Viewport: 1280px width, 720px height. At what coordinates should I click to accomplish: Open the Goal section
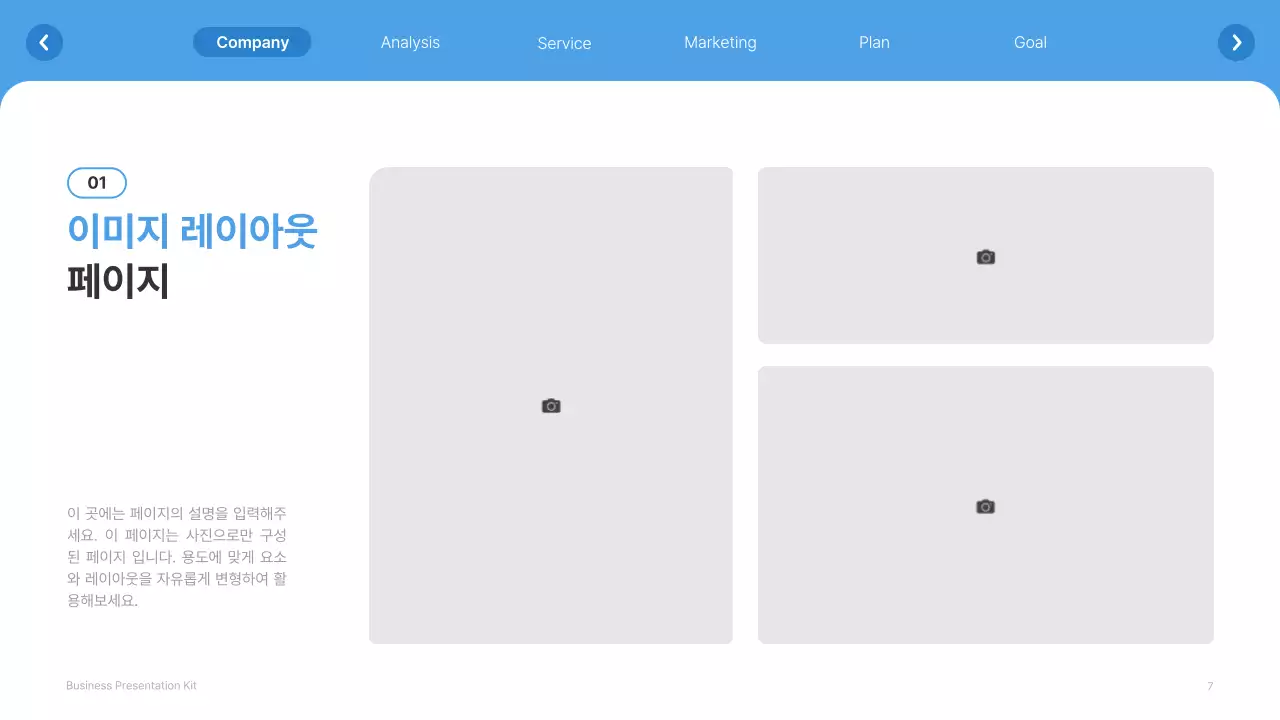pos(1030,42)
